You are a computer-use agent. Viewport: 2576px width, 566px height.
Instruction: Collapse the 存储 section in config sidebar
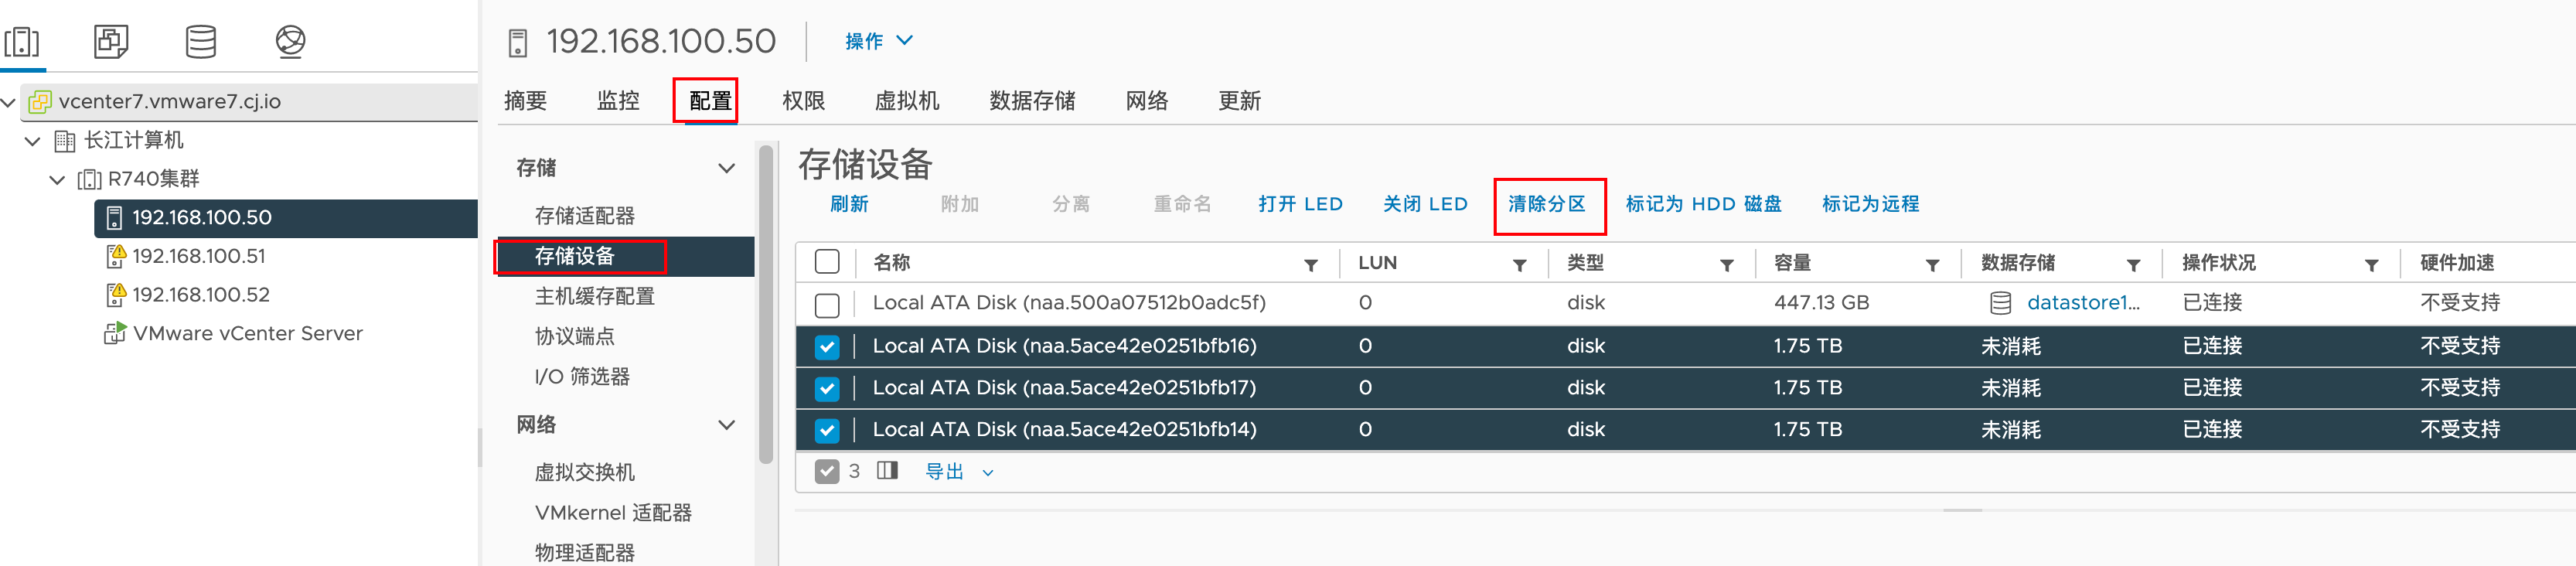click(x=727, y=168)
